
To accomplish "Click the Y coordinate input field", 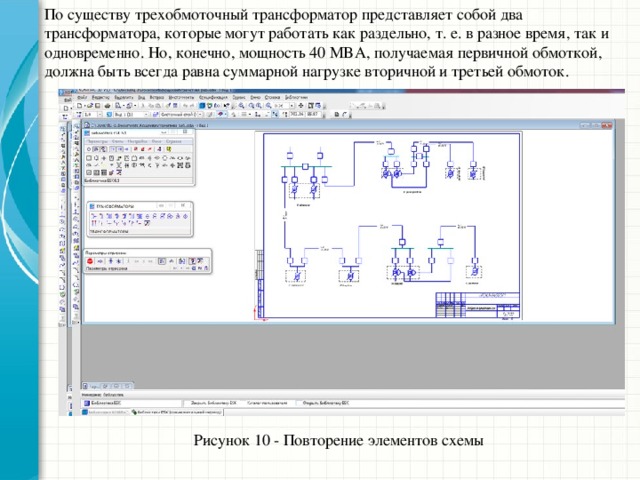I will point(311,114).
